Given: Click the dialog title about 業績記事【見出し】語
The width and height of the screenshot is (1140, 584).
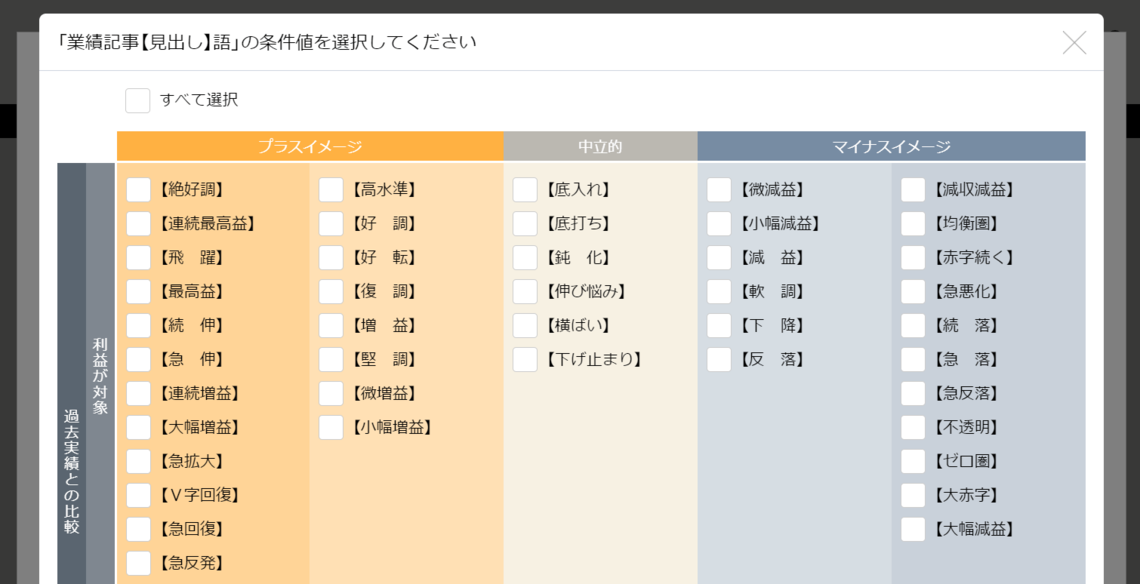Looking at the screenshot, I should click(x=266, y=42).
